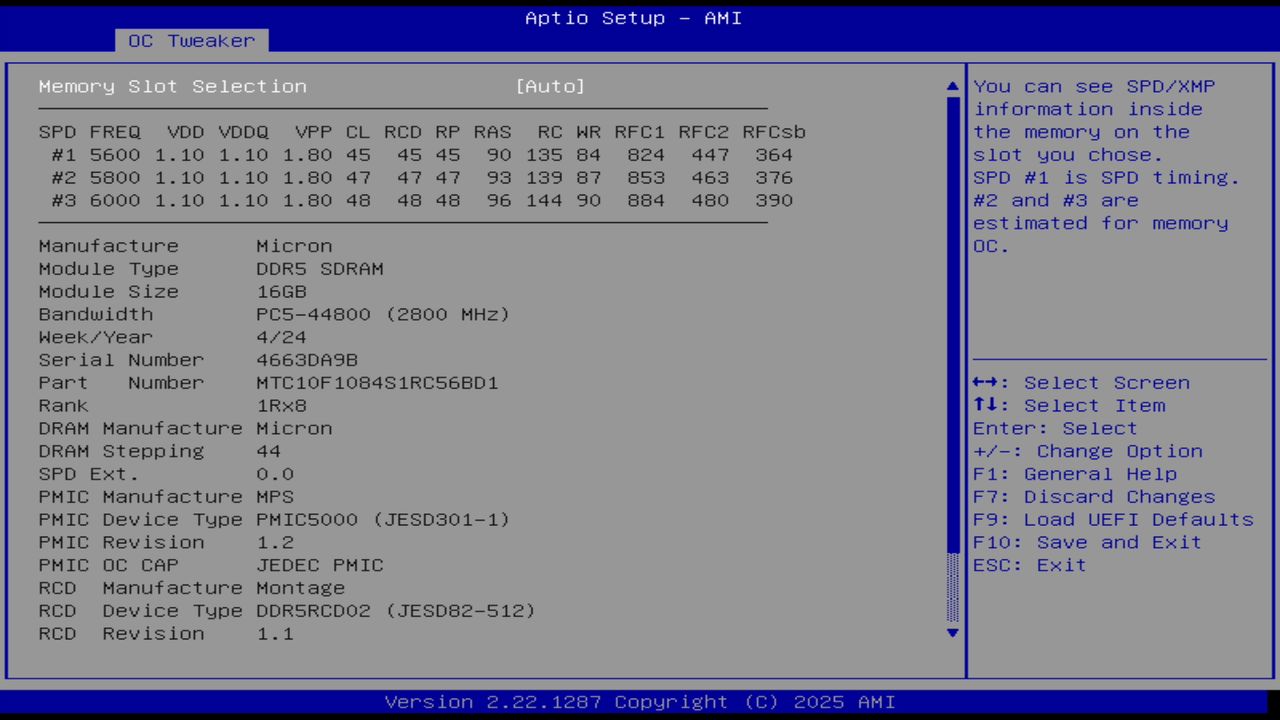Screen dimensions: 1280x720
Task: Click the DRAM Manufacture label
Action: [x=141, y=429]
